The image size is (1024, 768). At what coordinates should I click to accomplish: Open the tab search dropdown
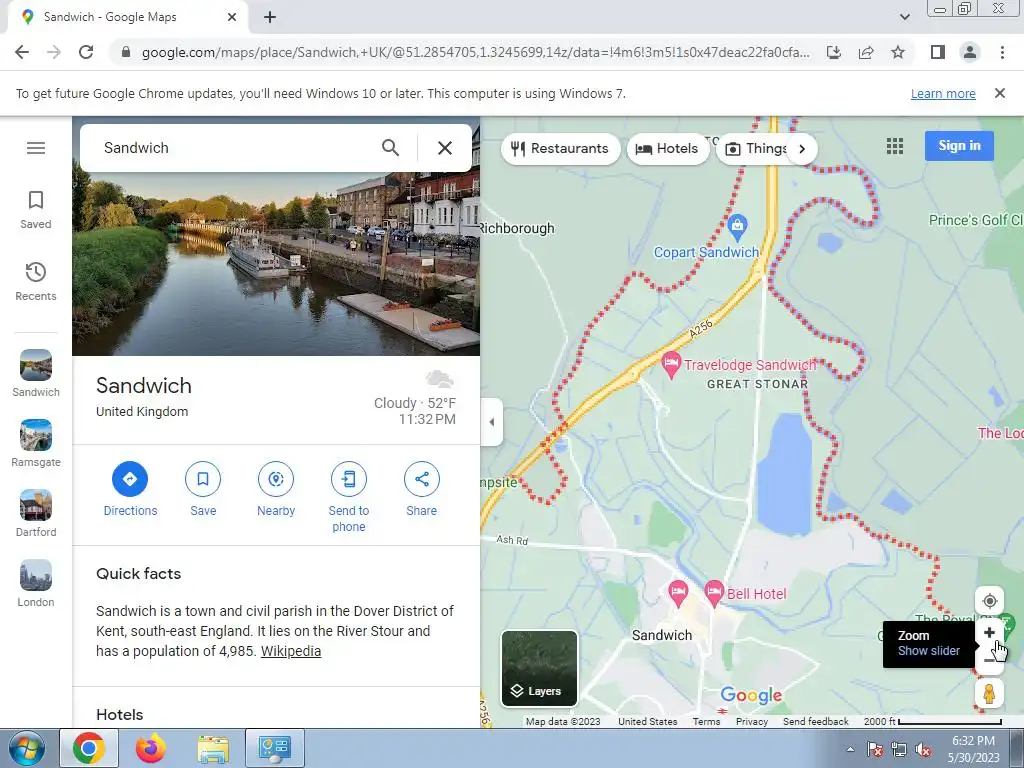pyautogui.click(x=904, y=17)
